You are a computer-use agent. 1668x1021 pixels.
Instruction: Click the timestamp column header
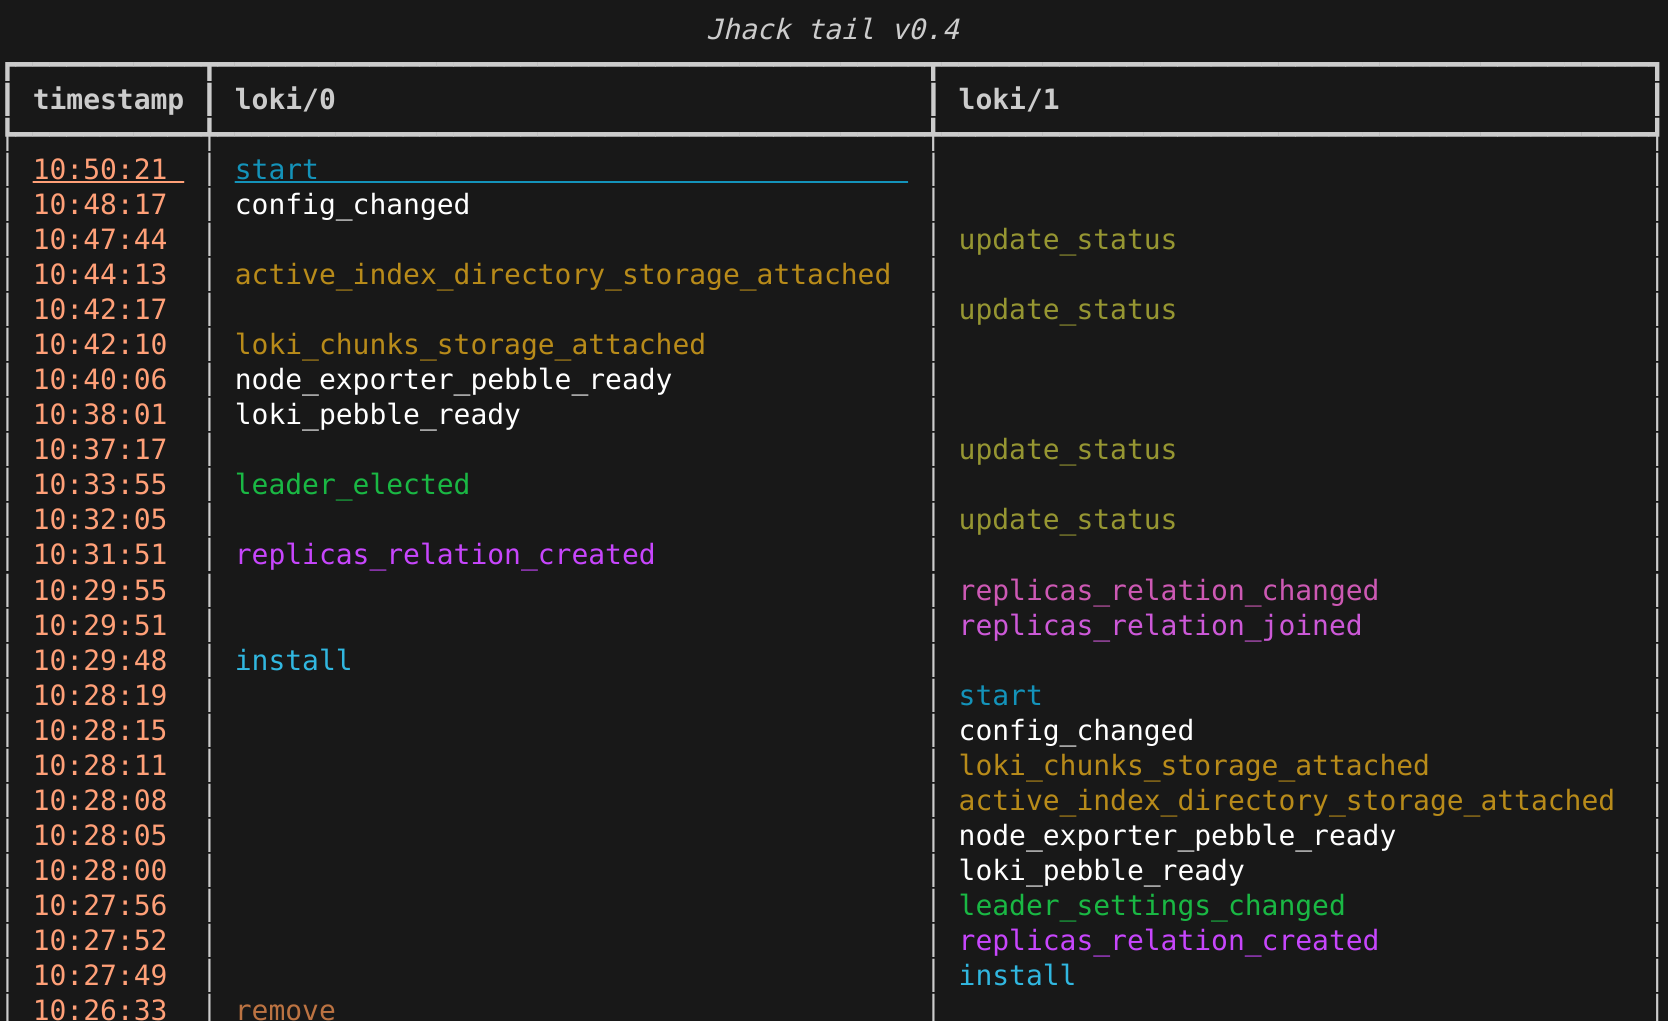108,100
